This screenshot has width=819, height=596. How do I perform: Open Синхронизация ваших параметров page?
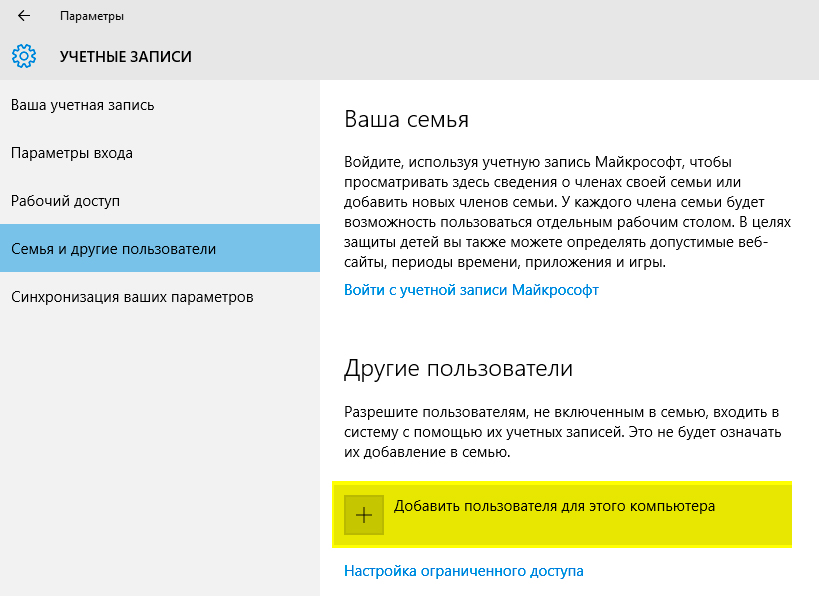click(x=132, y=297)
